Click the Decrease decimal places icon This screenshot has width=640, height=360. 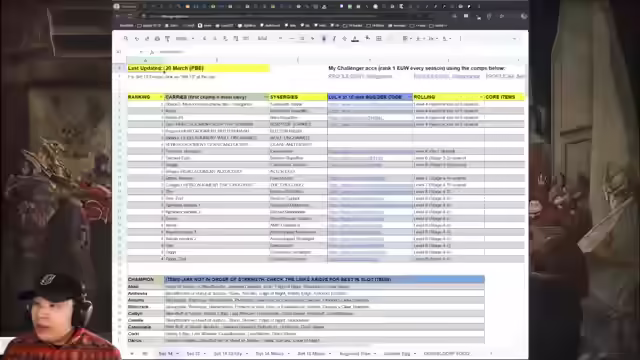coord(225,38)
